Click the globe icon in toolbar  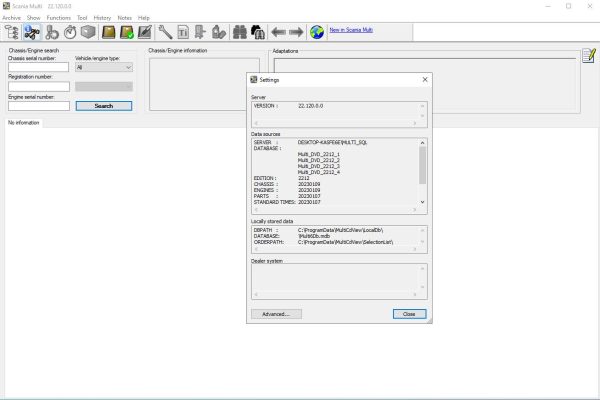[317, 32]
